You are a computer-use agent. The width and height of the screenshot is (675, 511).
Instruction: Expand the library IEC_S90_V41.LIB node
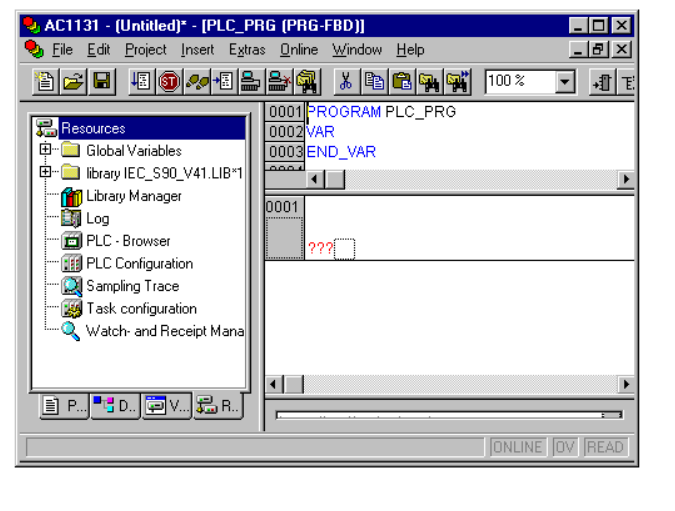[45, 173]
